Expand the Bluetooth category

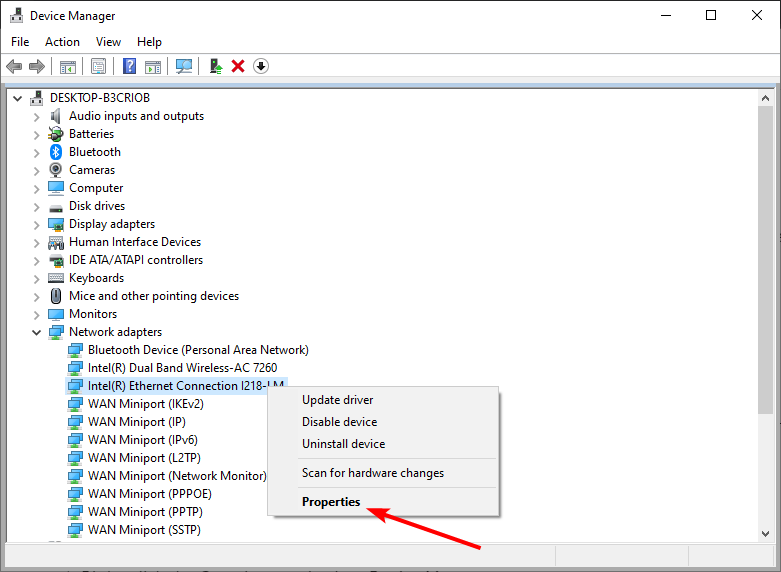click(36, 153)
